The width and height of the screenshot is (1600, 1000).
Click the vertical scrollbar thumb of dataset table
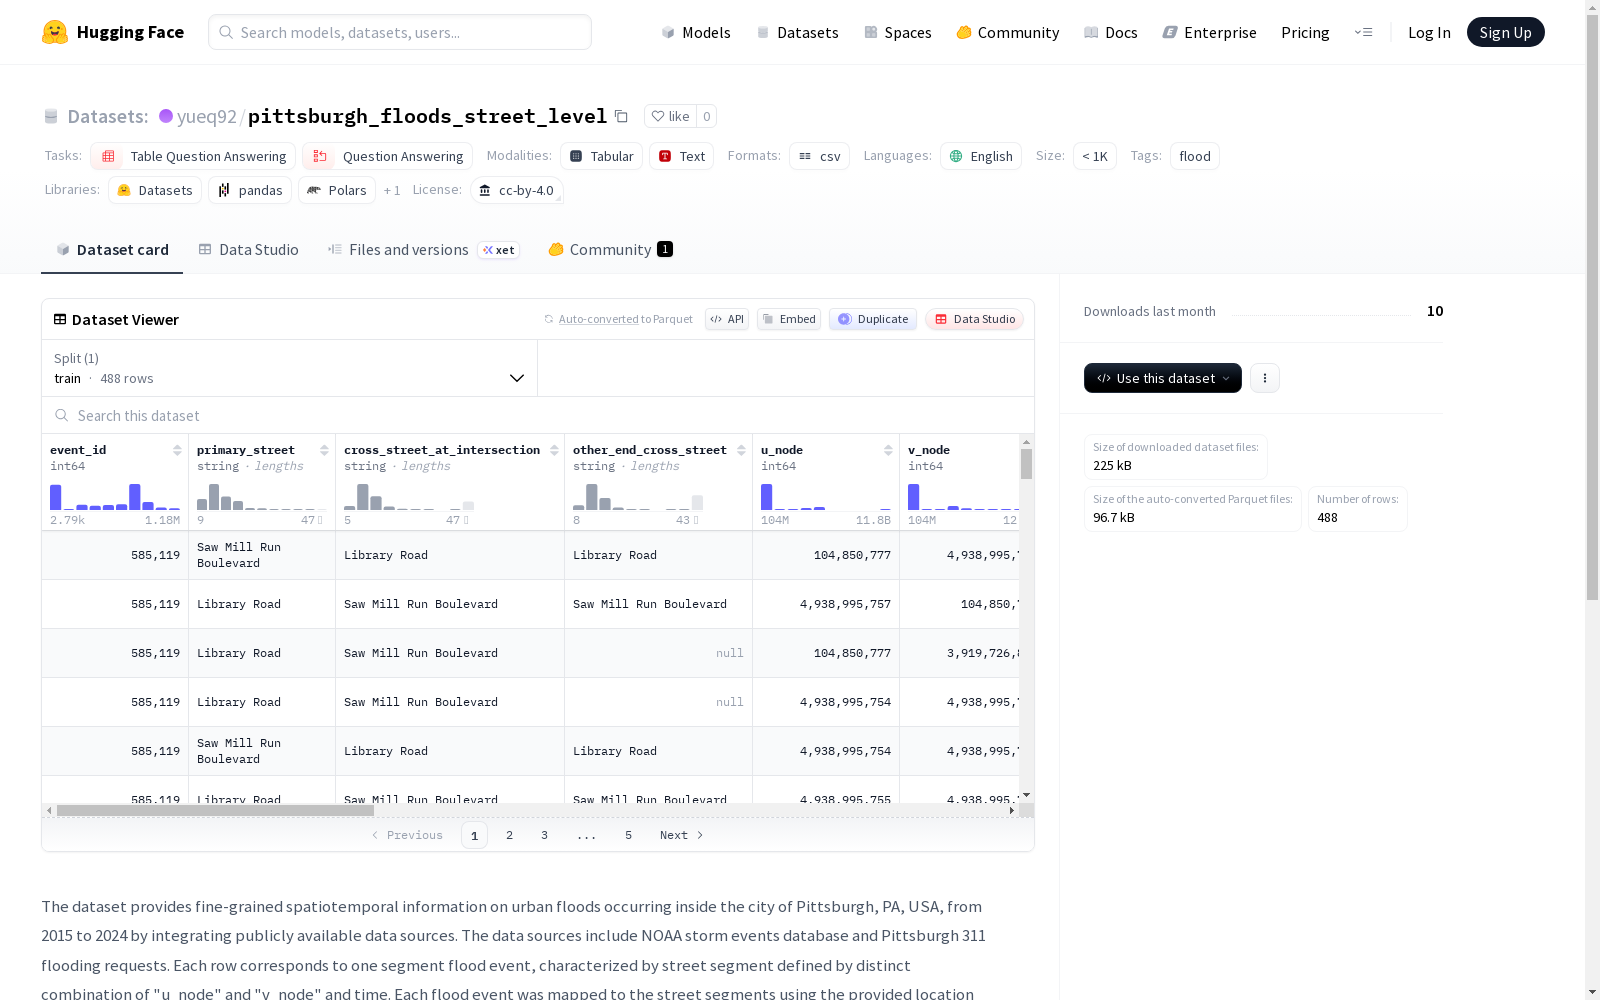1026,464
